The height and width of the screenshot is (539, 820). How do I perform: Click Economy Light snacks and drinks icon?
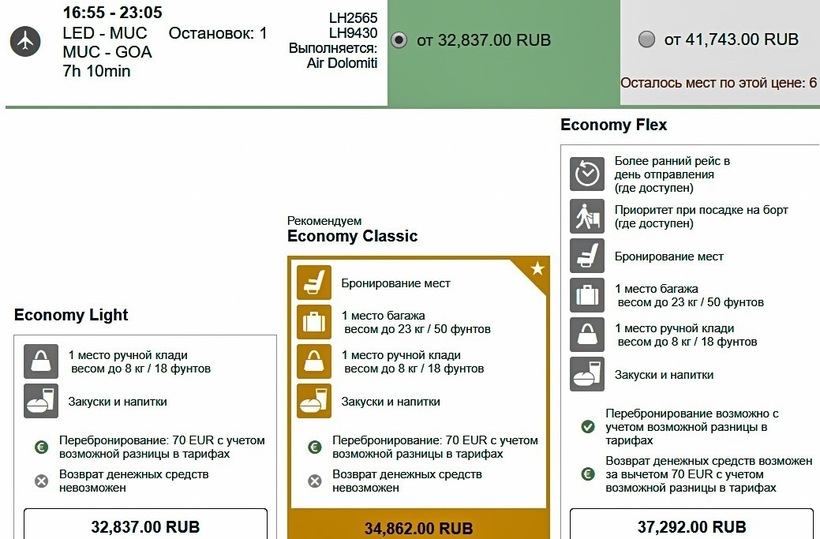pyautogui.click(x=41, y=401)
